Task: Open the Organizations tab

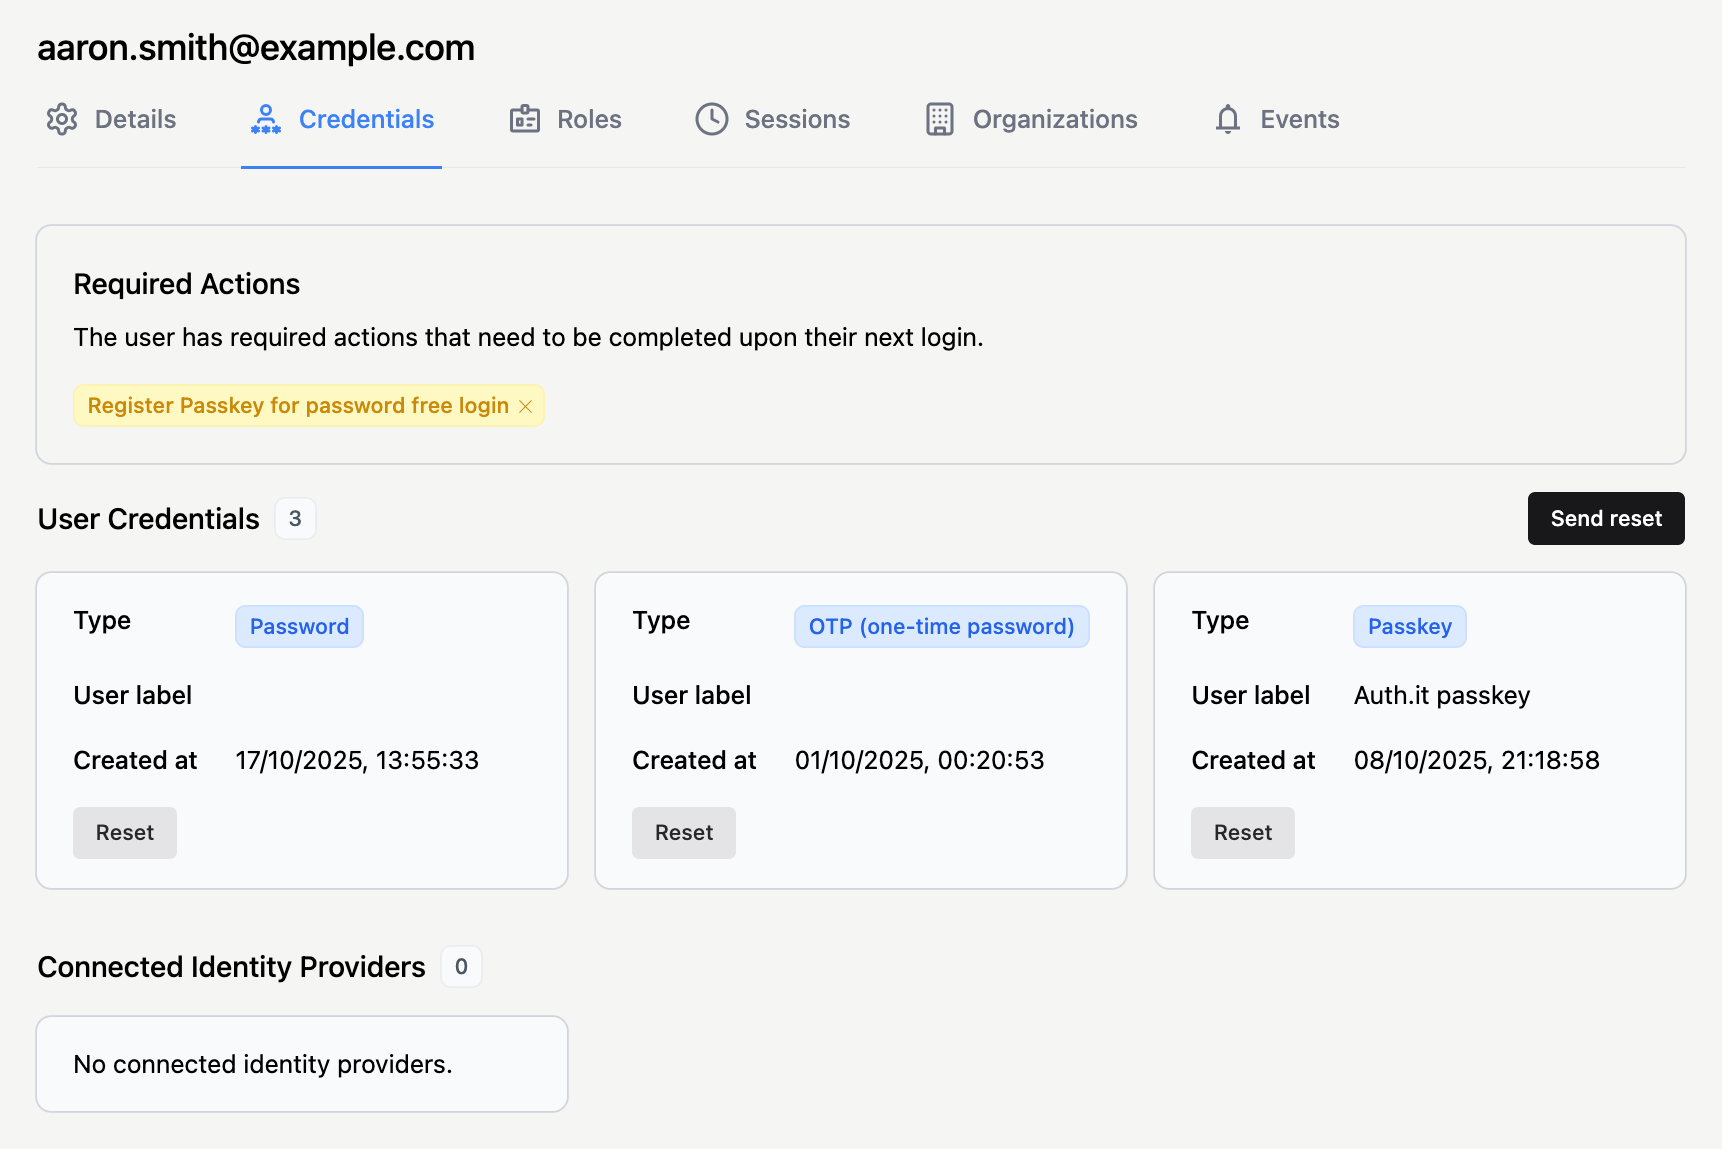Action: coord(1054,119)
